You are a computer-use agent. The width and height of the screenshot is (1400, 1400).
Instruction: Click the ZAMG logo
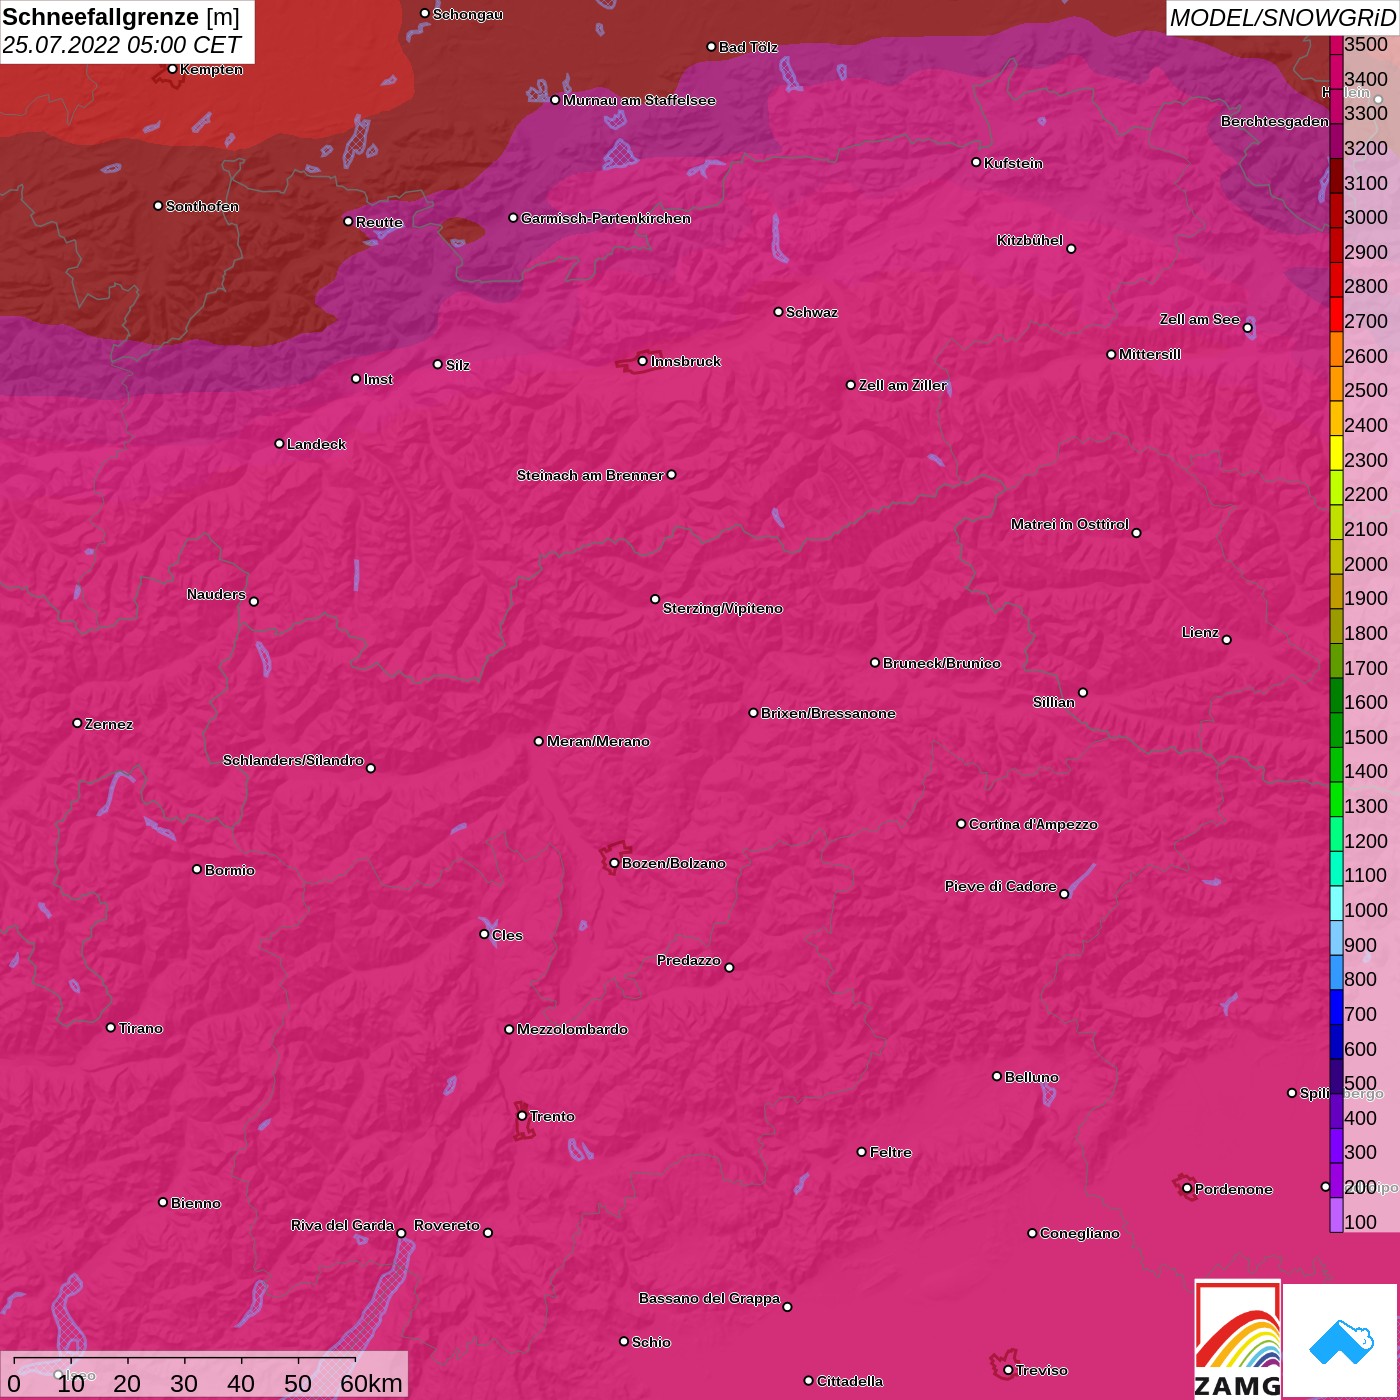click(1237, 1340)
